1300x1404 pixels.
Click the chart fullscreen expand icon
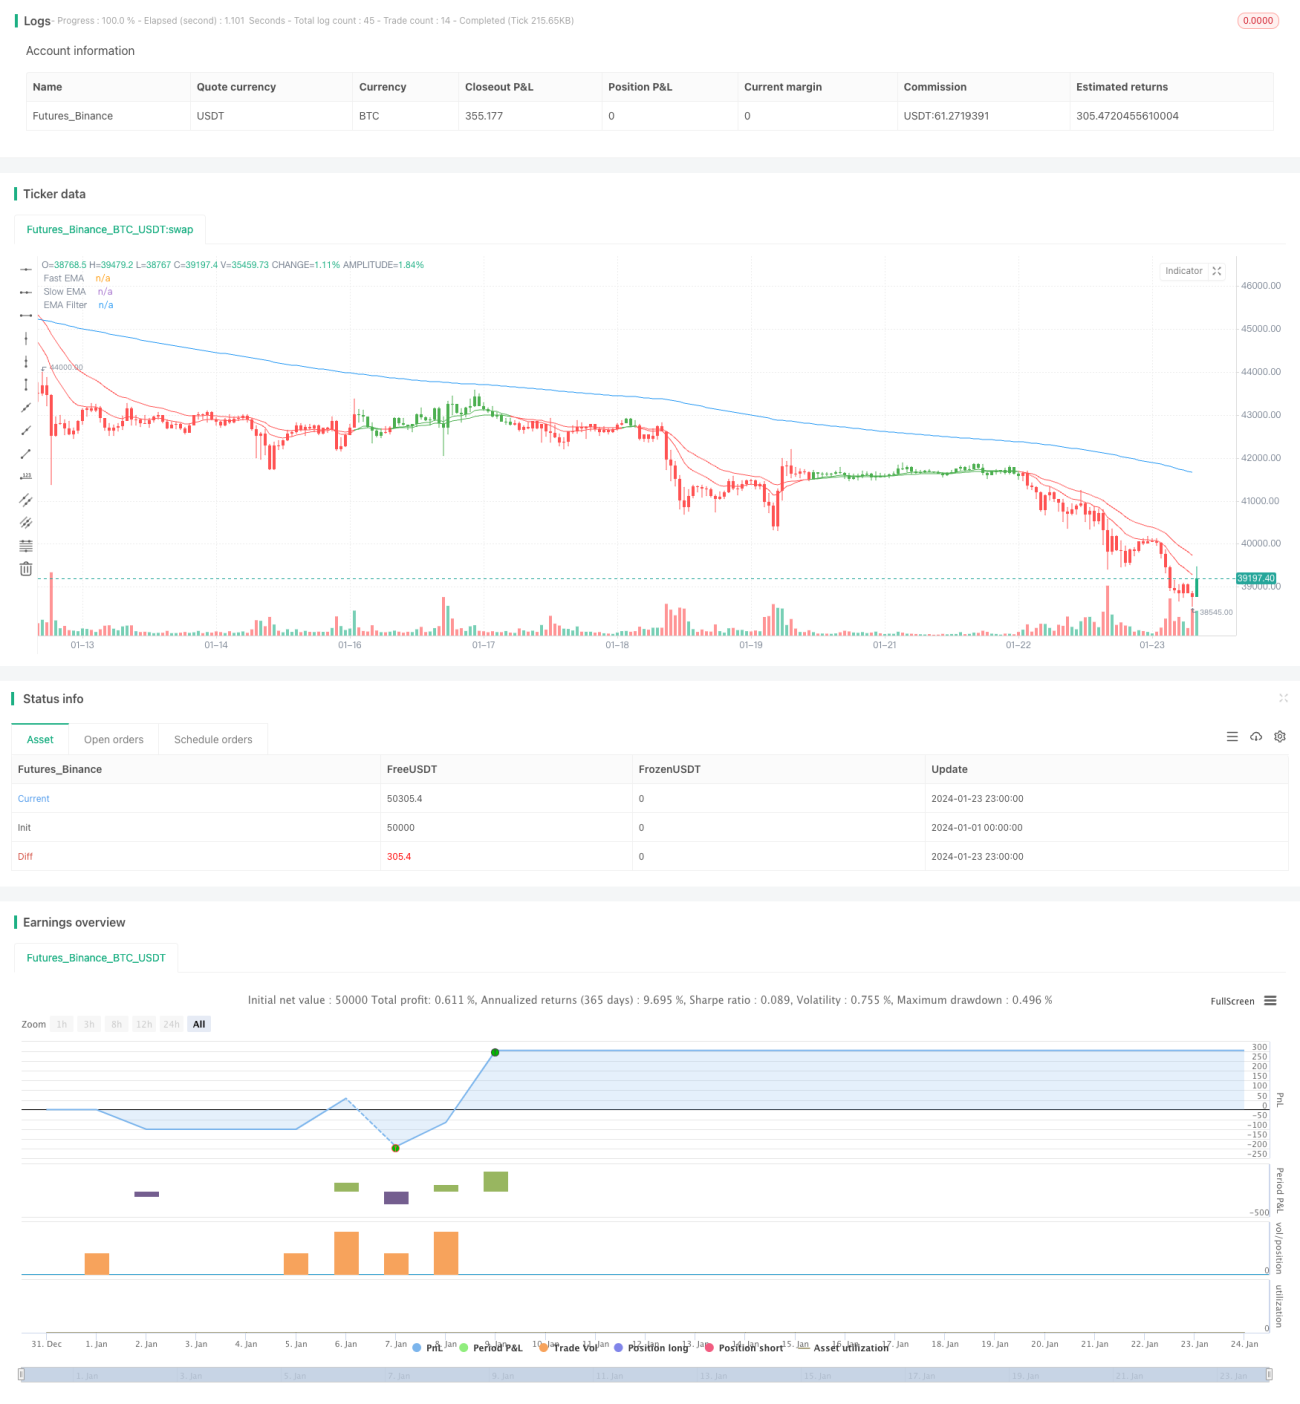[1217, 271]
